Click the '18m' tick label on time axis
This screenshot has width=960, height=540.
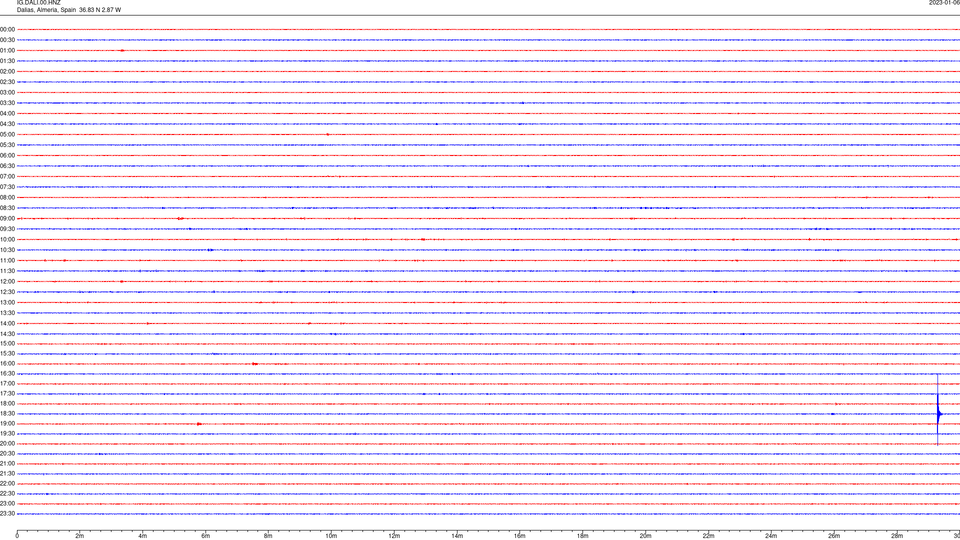[x=583, y=536]
